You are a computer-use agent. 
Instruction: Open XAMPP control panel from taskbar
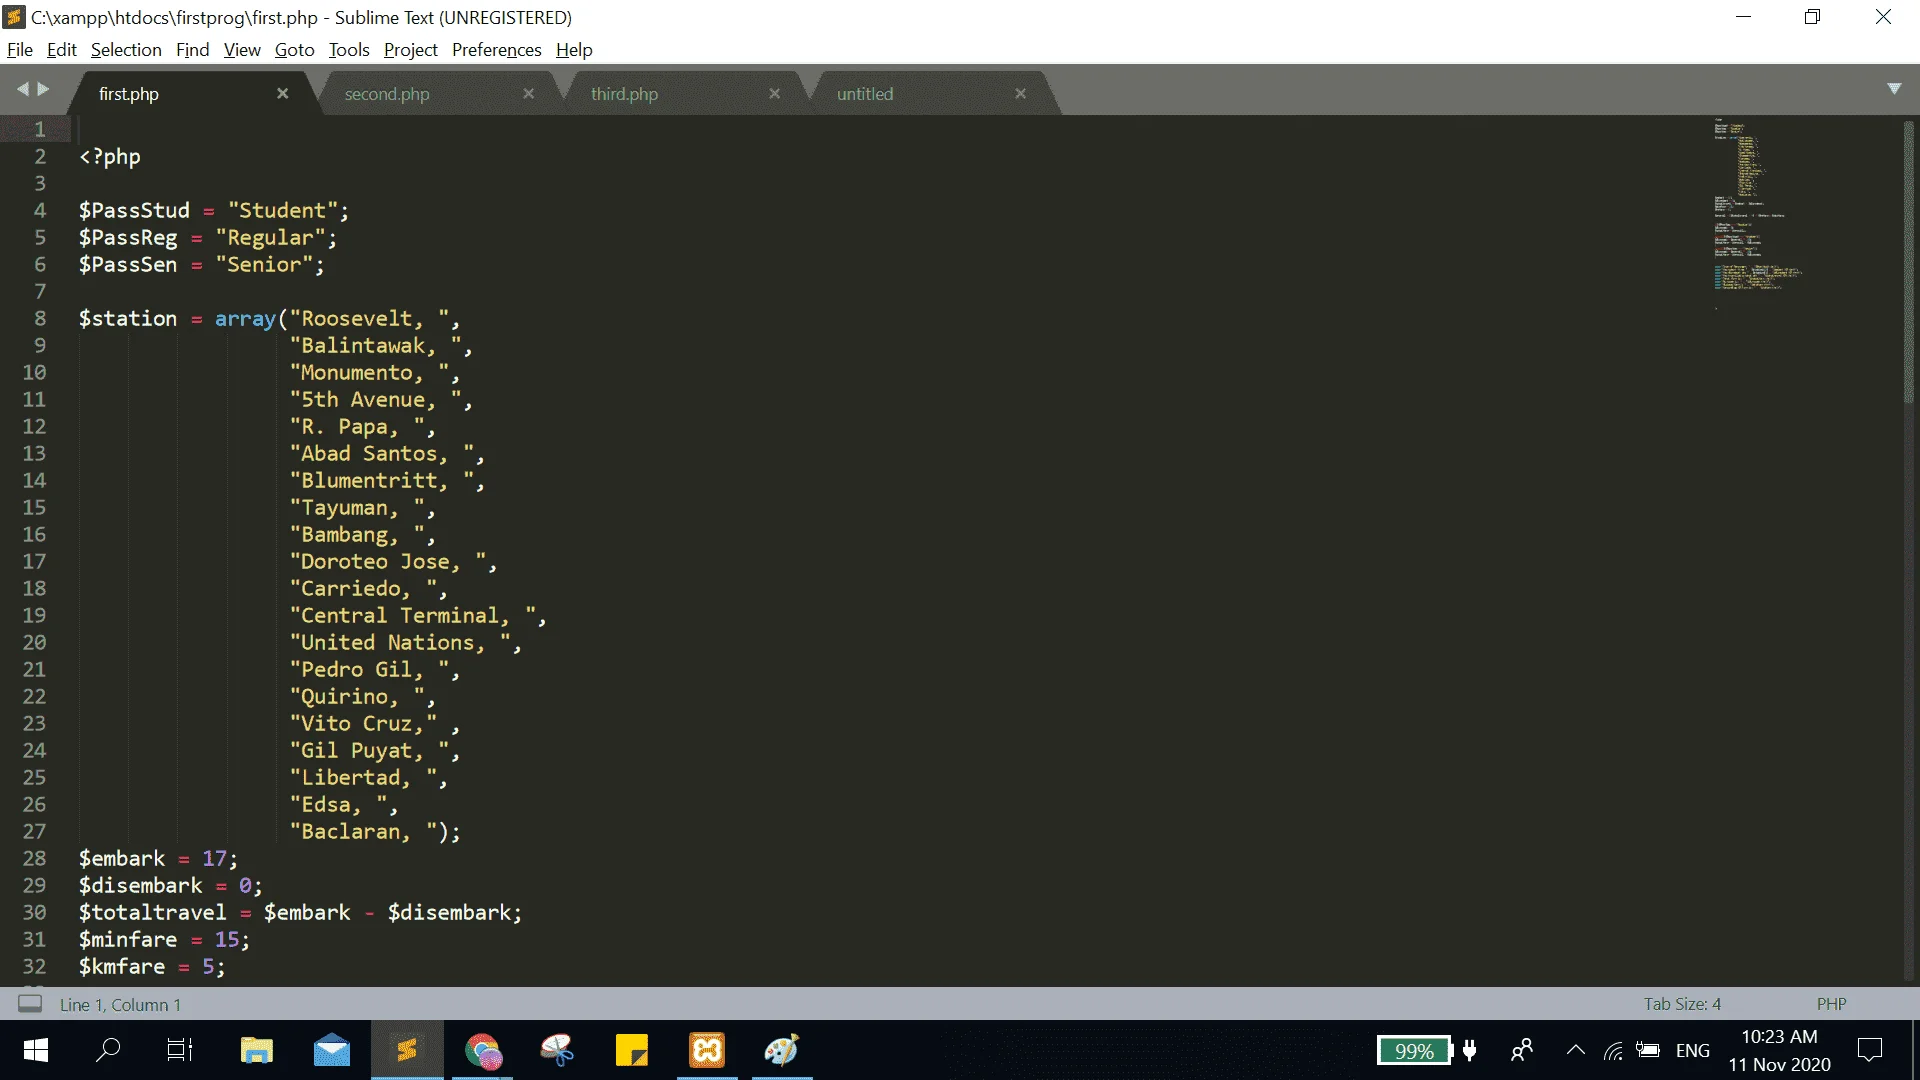pyautogui.click(x=707, y=1050)
